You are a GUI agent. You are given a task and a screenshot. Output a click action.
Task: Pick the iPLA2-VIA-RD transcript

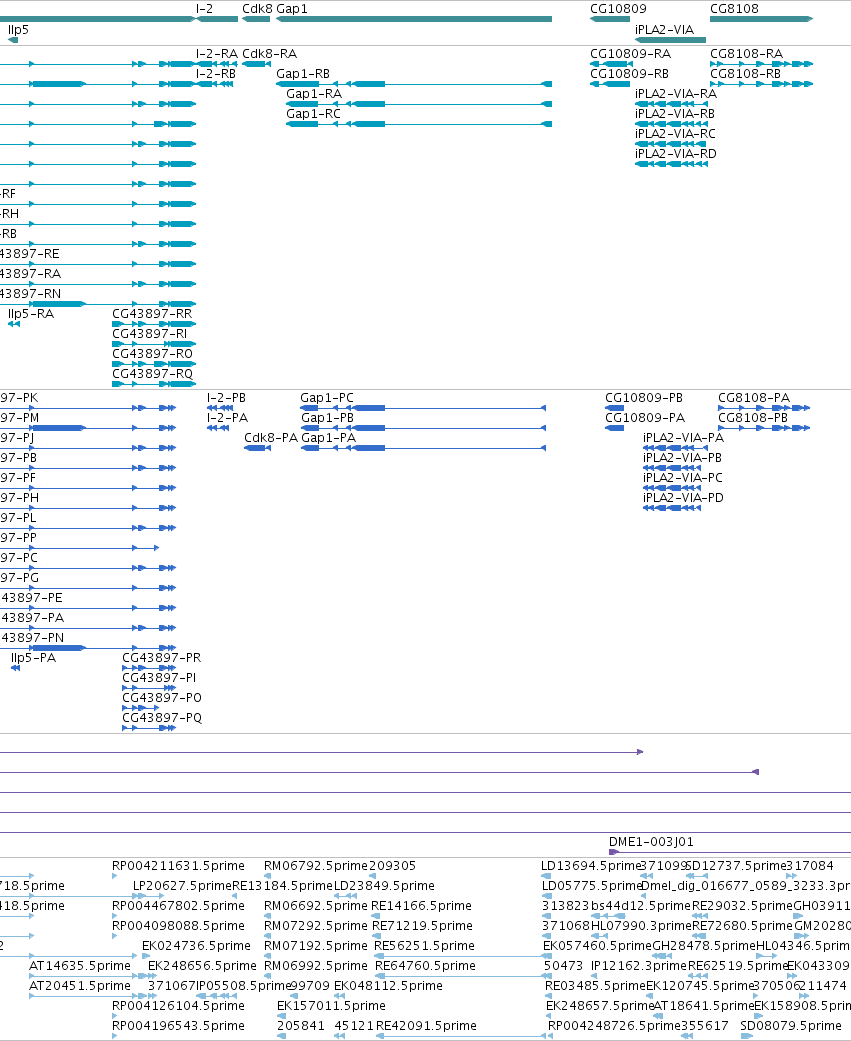click(x=676, y=153)
